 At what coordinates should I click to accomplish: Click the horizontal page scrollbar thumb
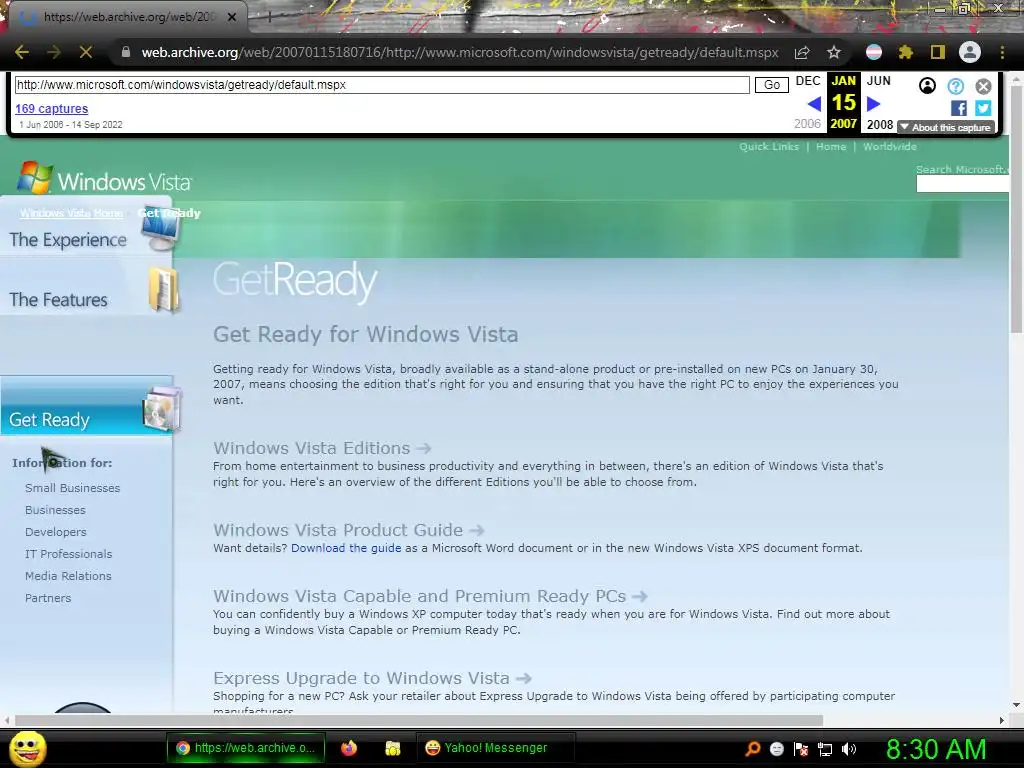pyautogui.click(x=419, y=720)
